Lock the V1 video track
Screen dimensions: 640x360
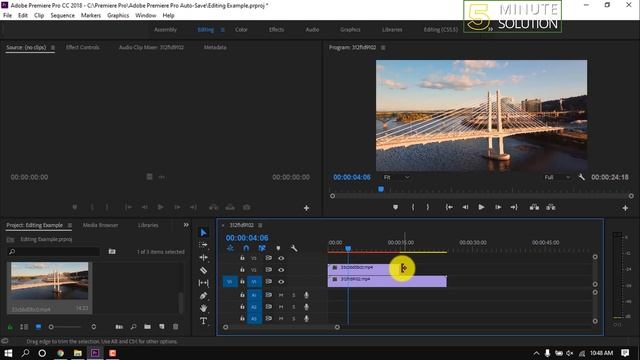242,282
